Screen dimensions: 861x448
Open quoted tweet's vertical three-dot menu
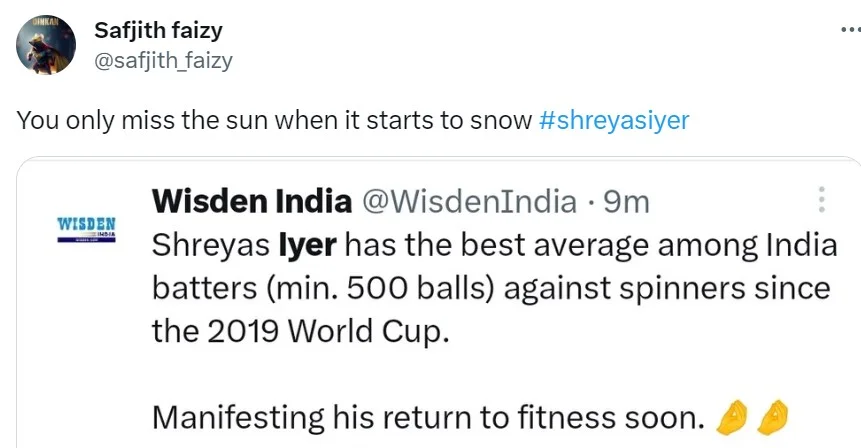(822, 199)
